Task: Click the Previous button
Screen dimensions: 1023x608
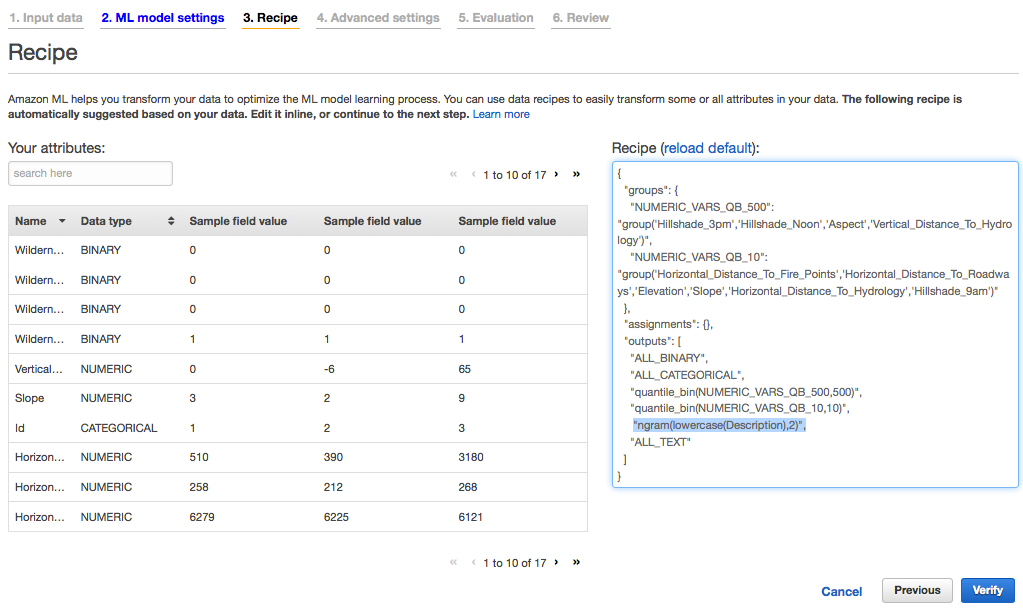Action: click(917, 590)
